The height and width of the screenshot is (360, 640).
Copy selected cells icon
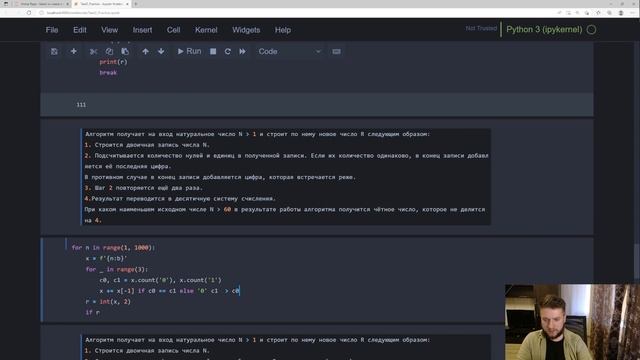coord(109,51)
